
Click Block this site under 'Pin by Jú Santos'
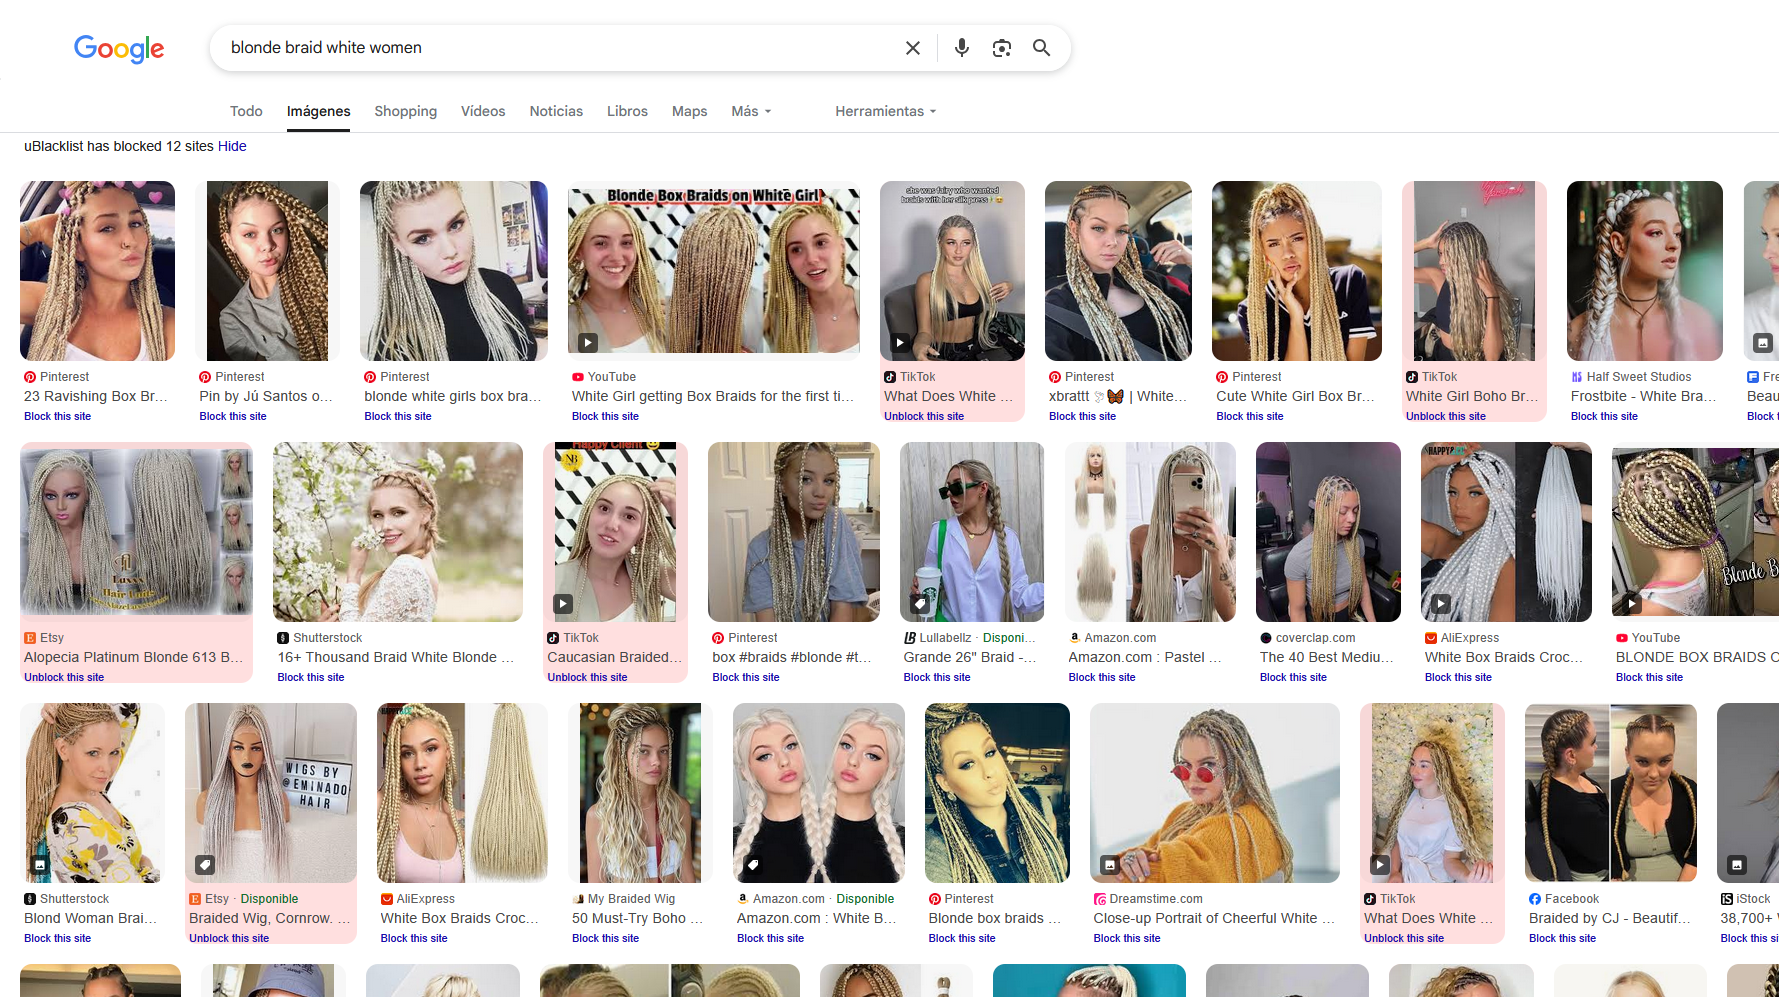click(x=232, y=416)
